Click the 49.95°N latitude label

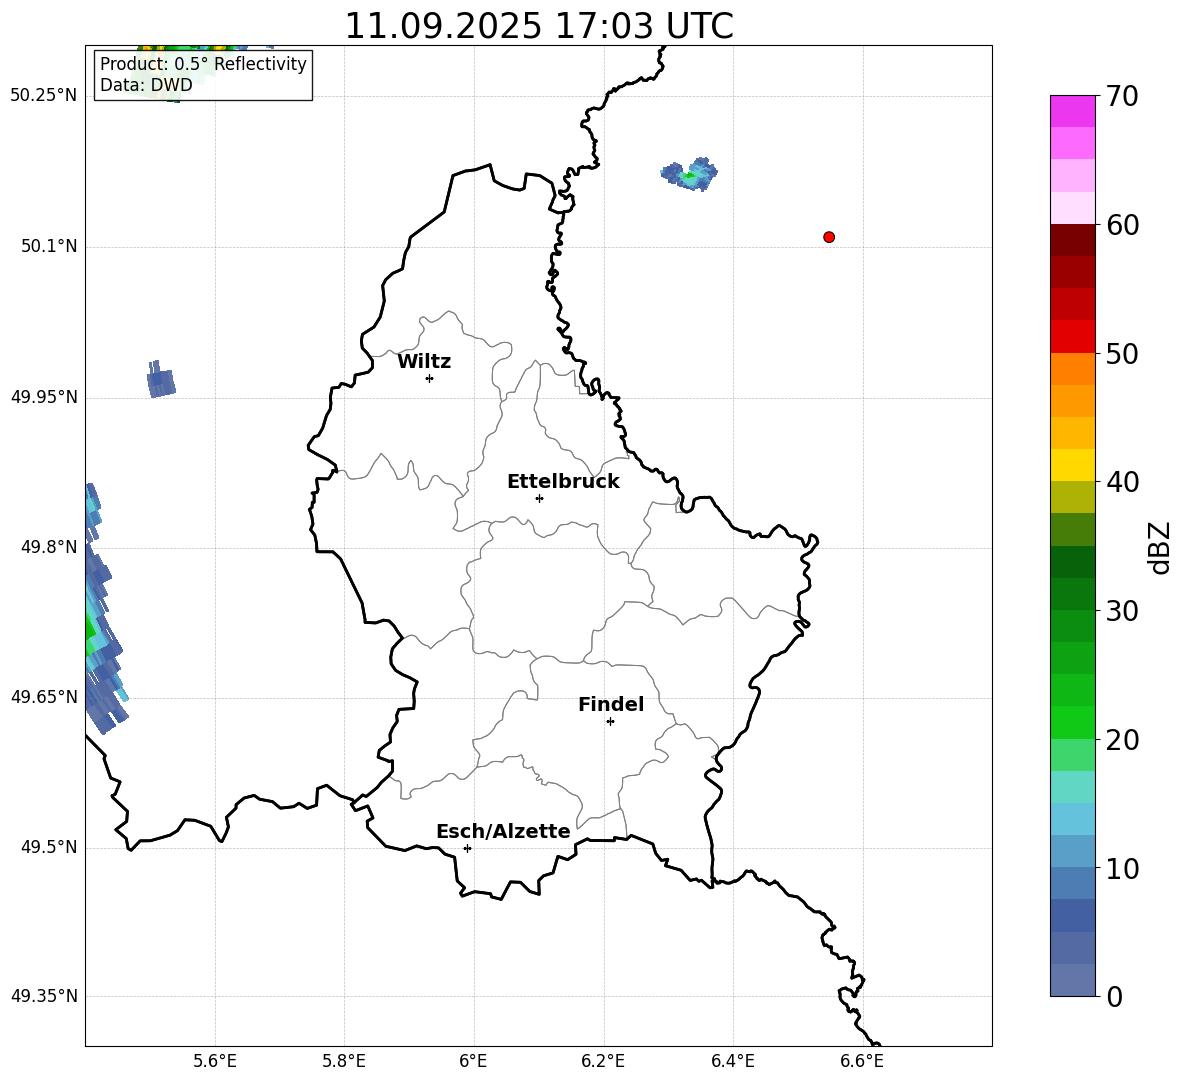(44, 397)
